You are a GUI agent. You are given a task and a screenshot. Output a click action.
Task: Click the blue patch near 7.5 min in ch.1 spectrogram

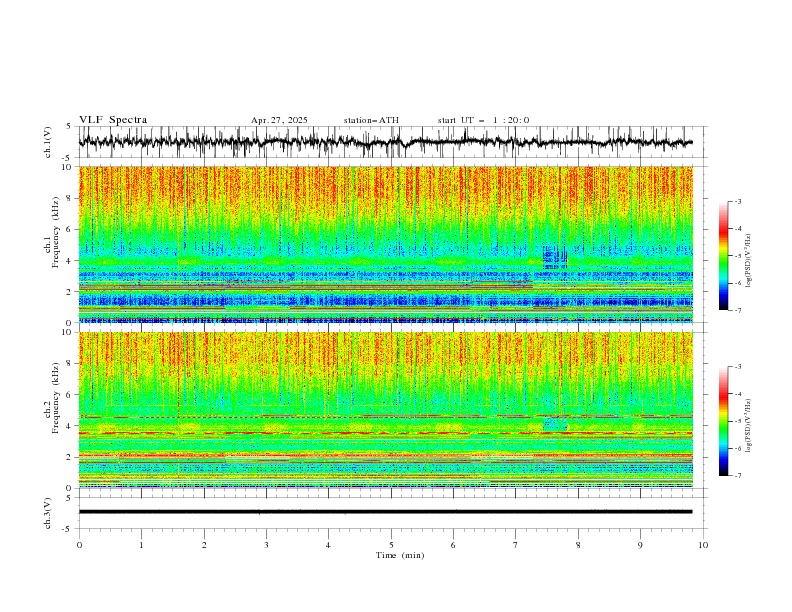click(555, 257)
